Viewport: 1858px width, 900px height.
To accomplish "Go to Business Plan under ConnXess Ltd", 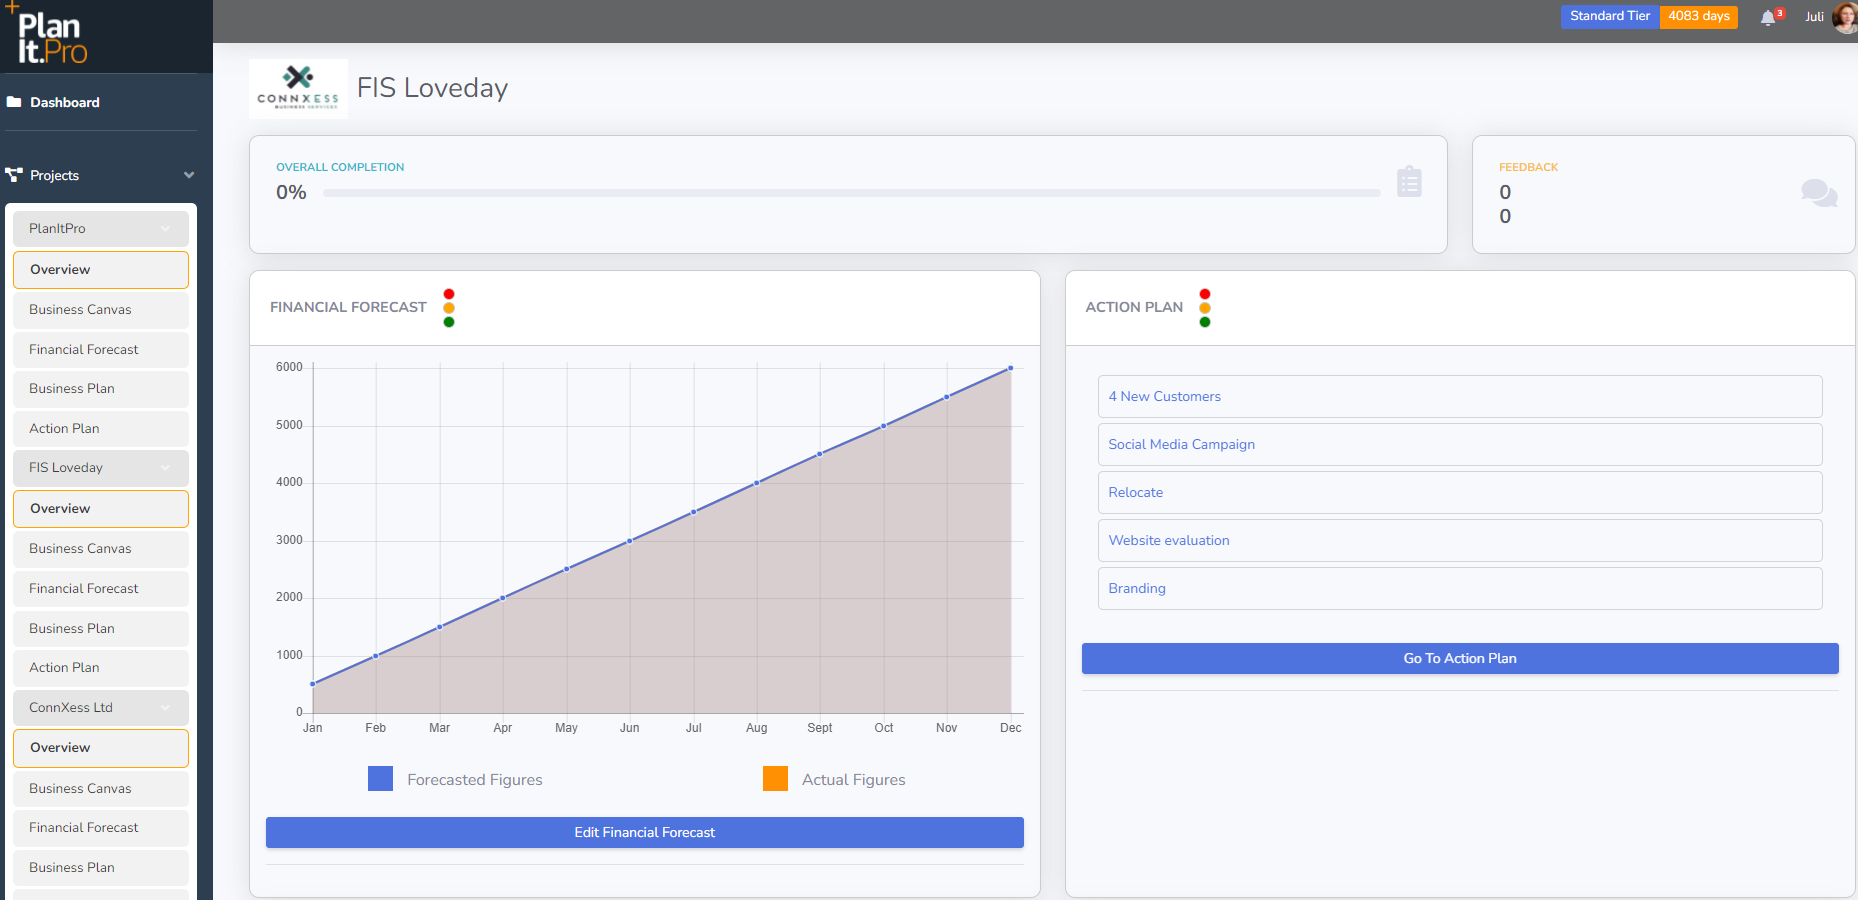I will click(x=101, y=868).
